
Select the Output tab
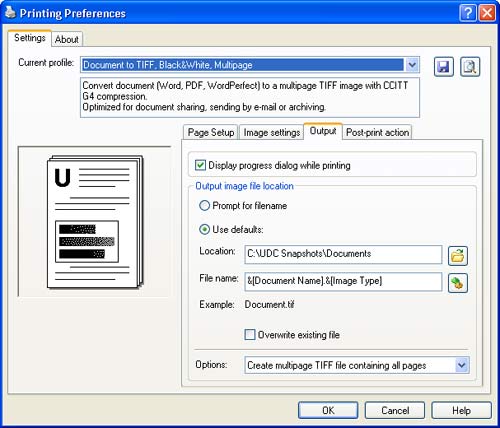pyautogui.click(x=323, y=131)
